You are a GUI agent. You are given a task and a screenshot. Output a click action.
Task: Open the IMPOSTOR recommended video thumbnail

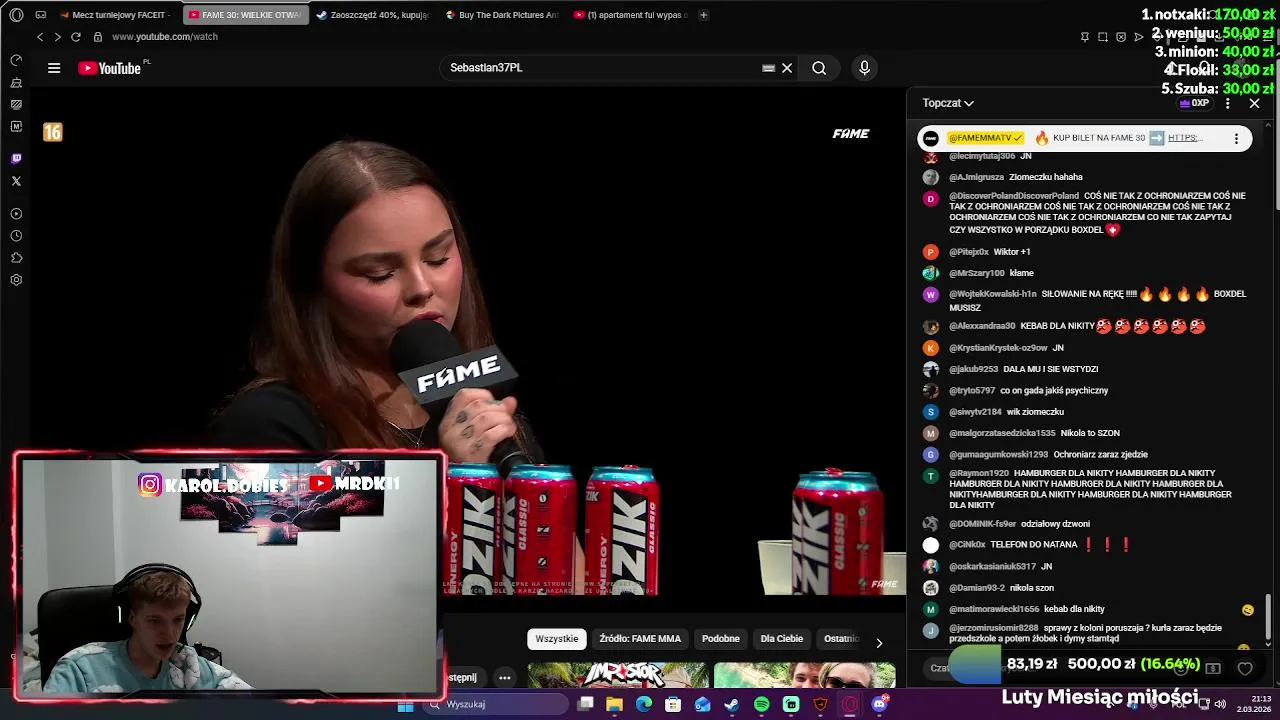tap(617, 675)
